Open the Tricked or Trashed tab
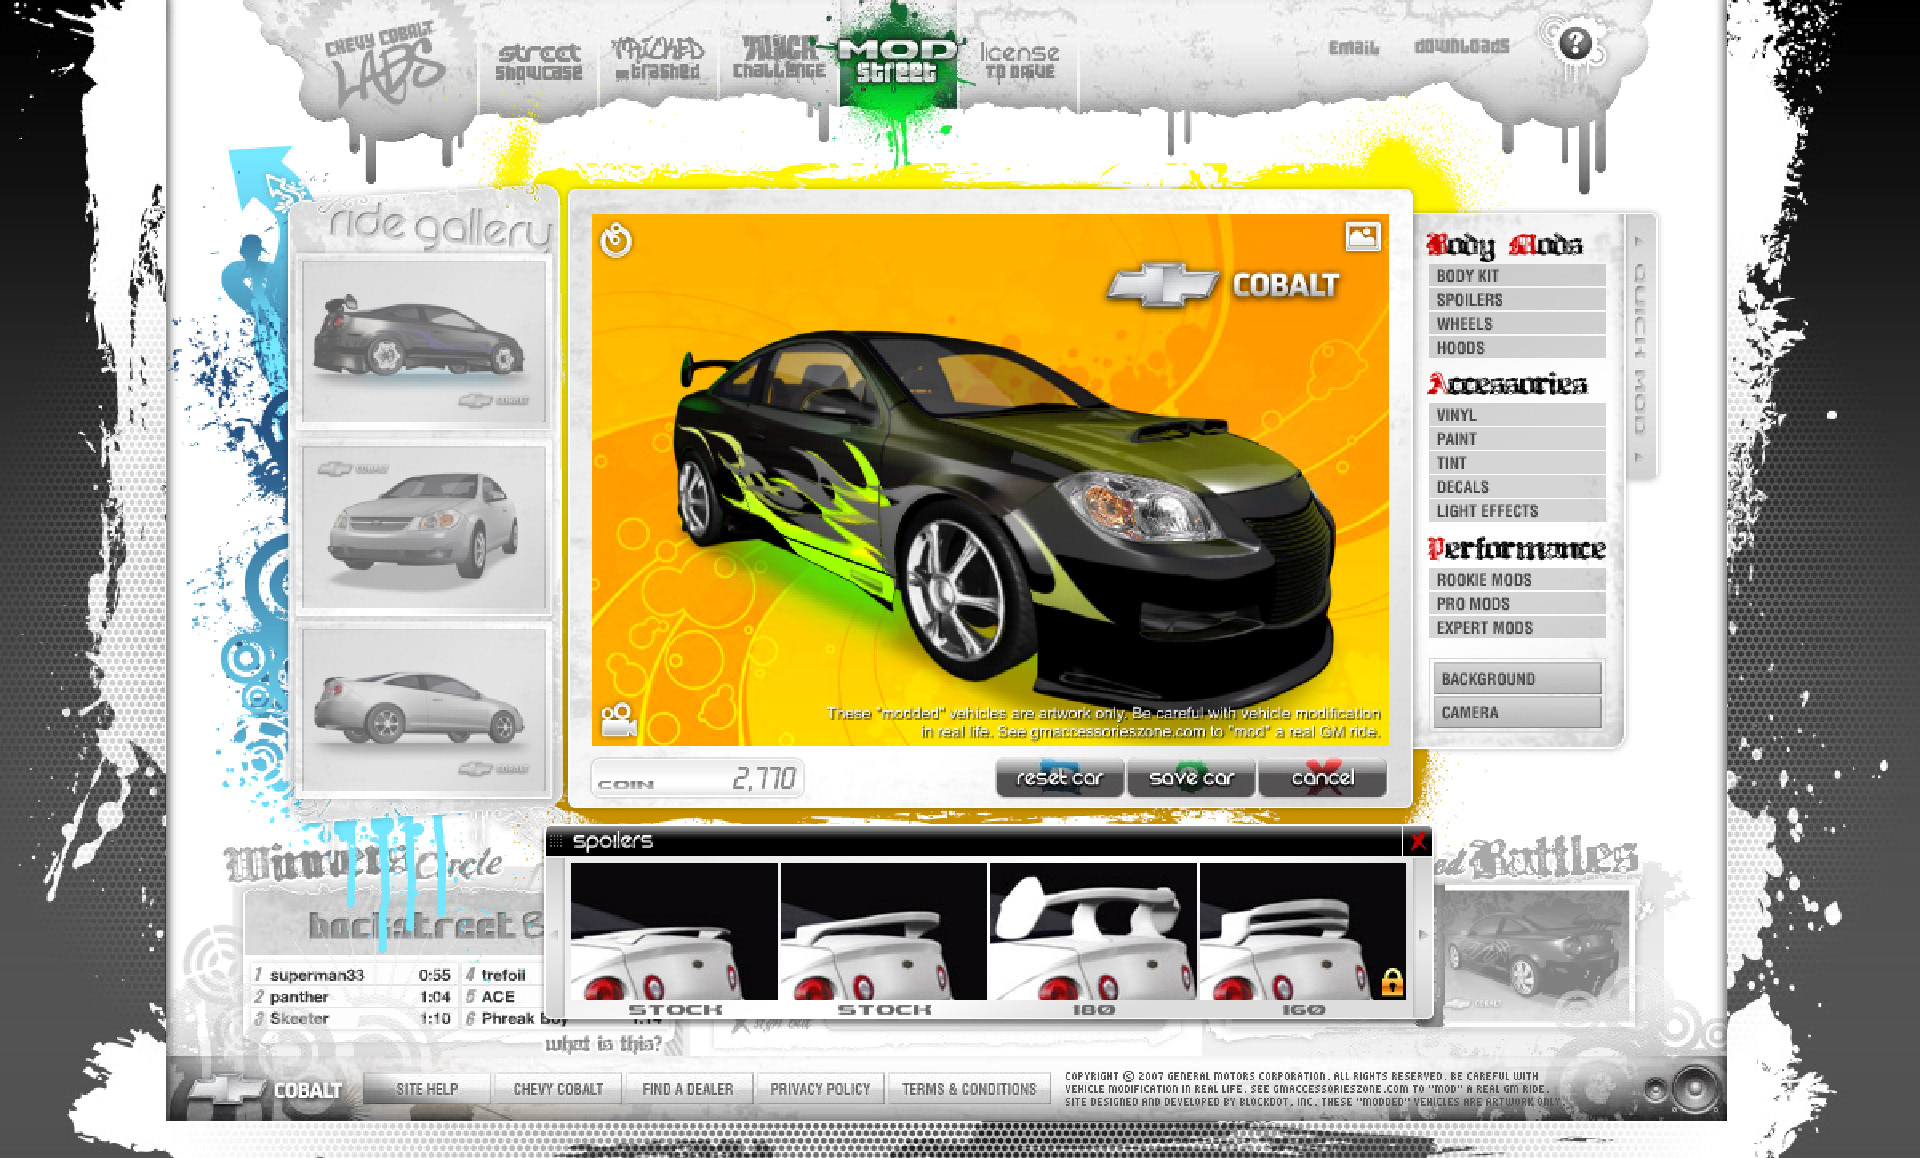Screen dimensions: 1920x1158 pos(657,60)
